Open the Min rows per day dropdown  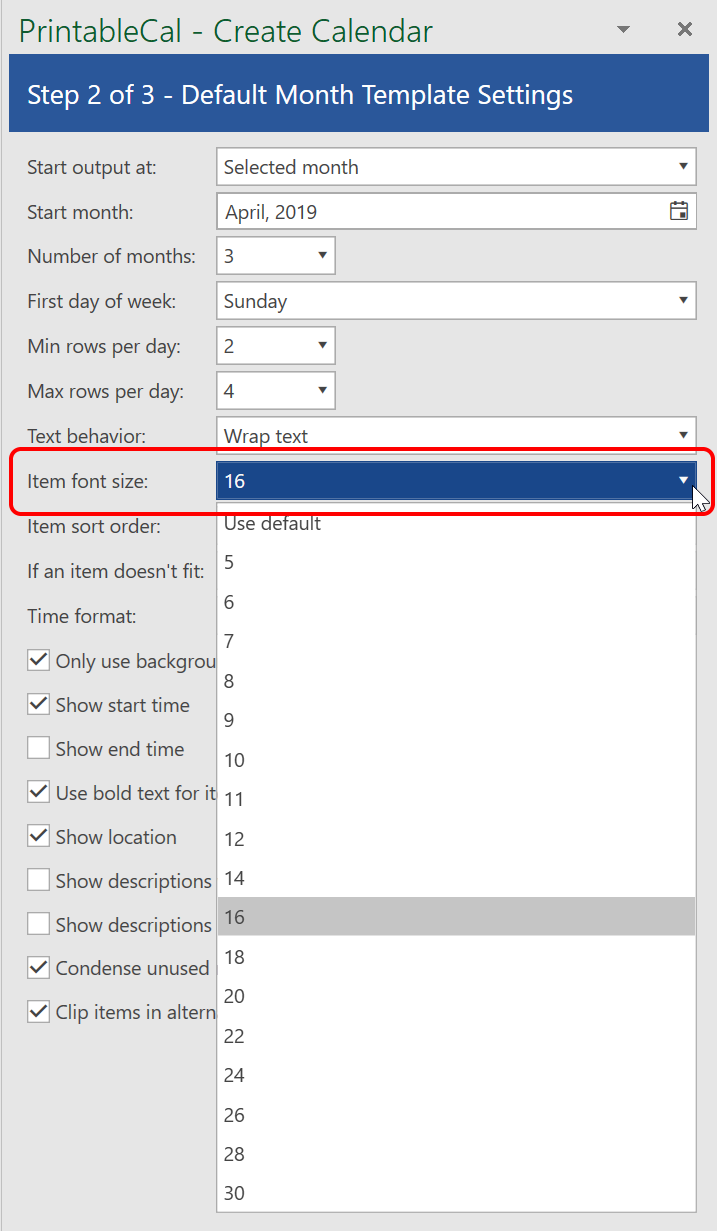pyautogui.click(x=322, y=346)
